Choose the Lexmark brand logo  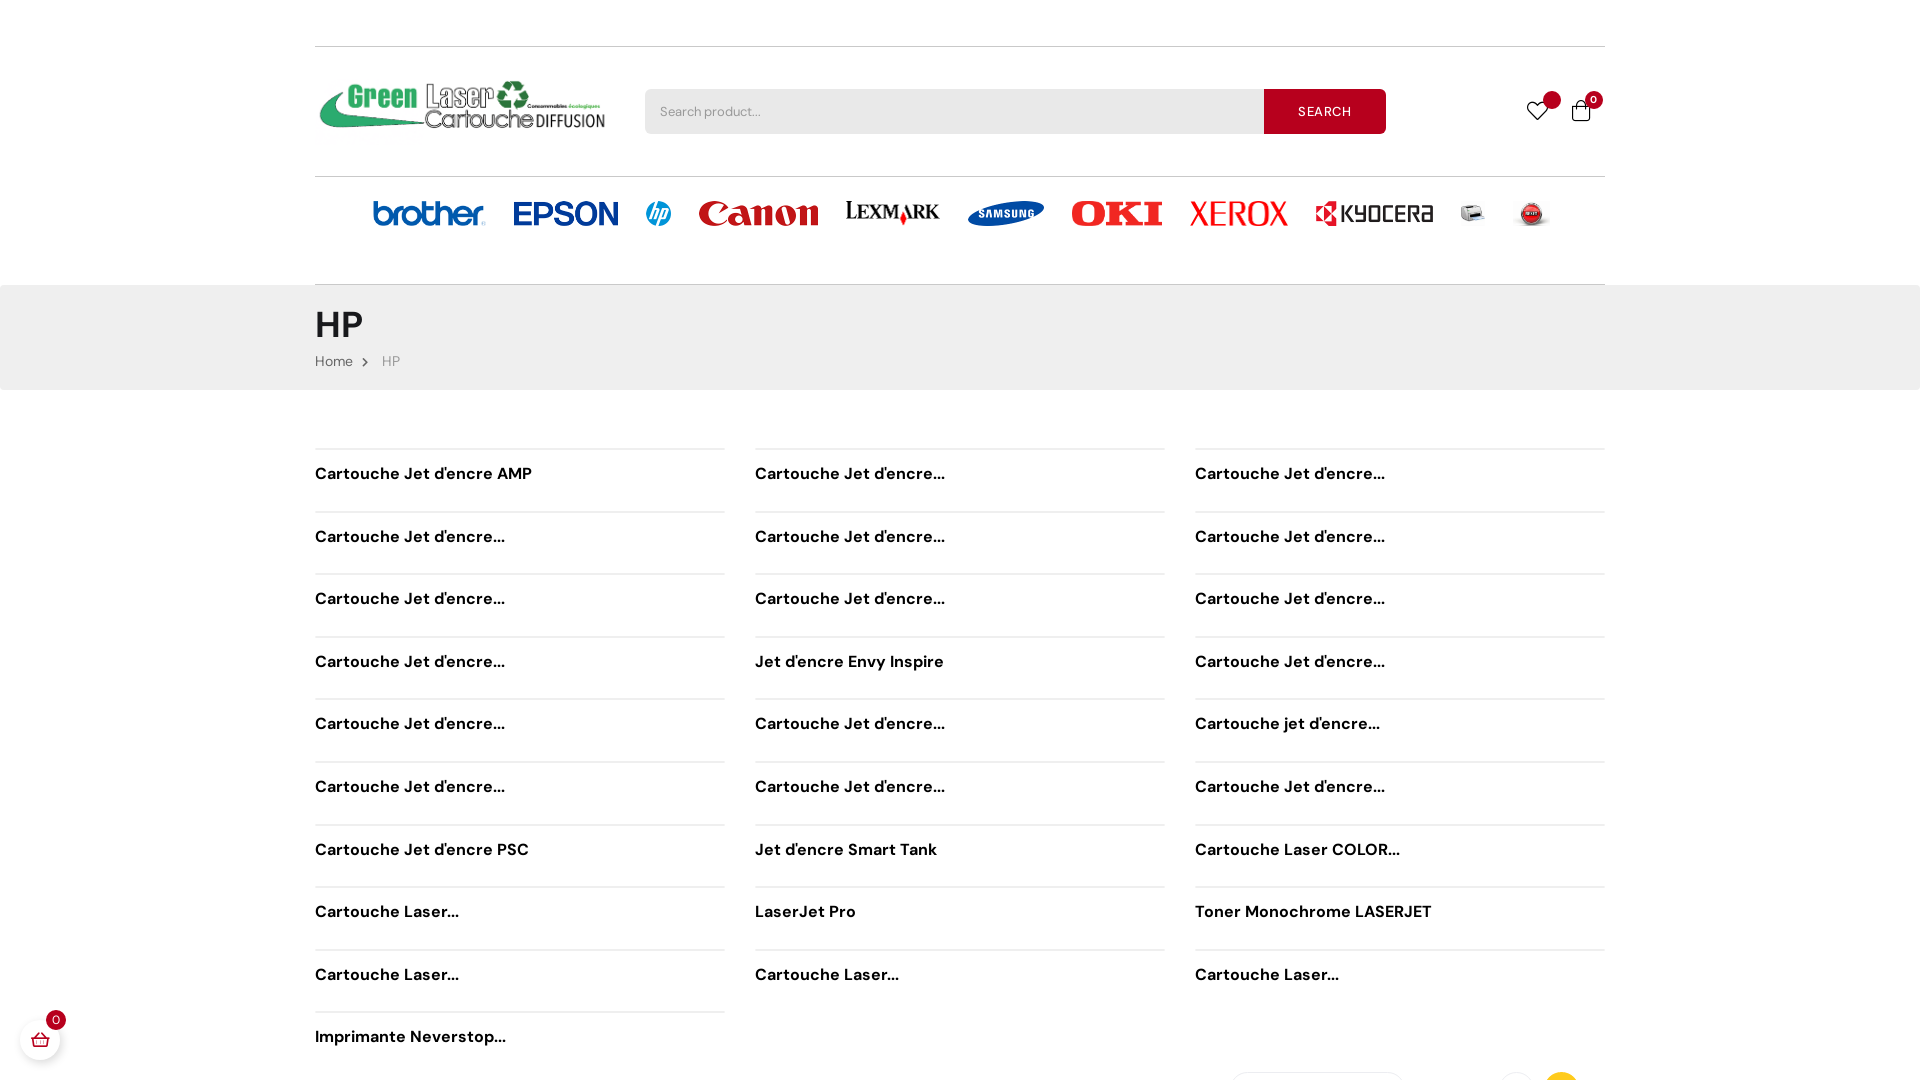(x=892, y=213)
